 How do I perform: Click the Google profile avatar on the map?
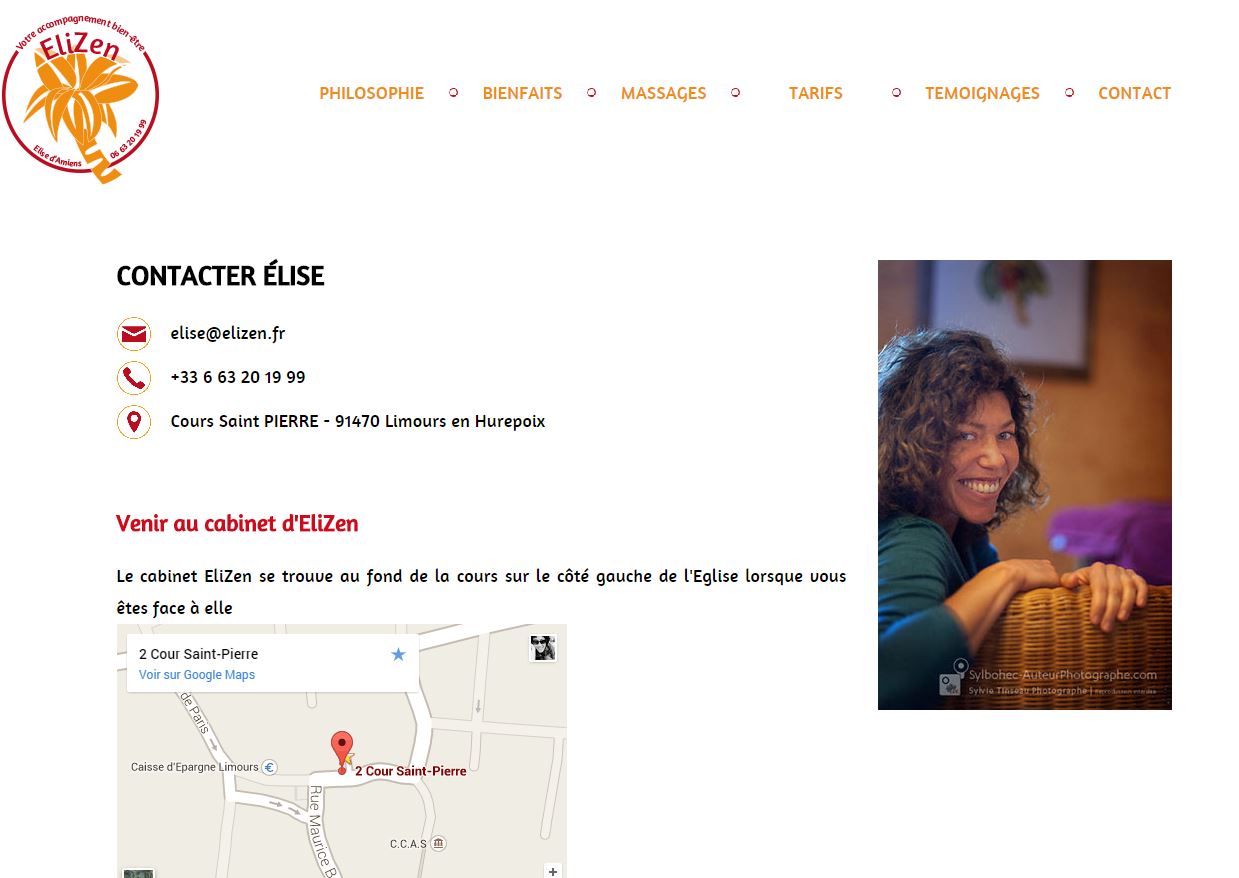click(543, 648)
